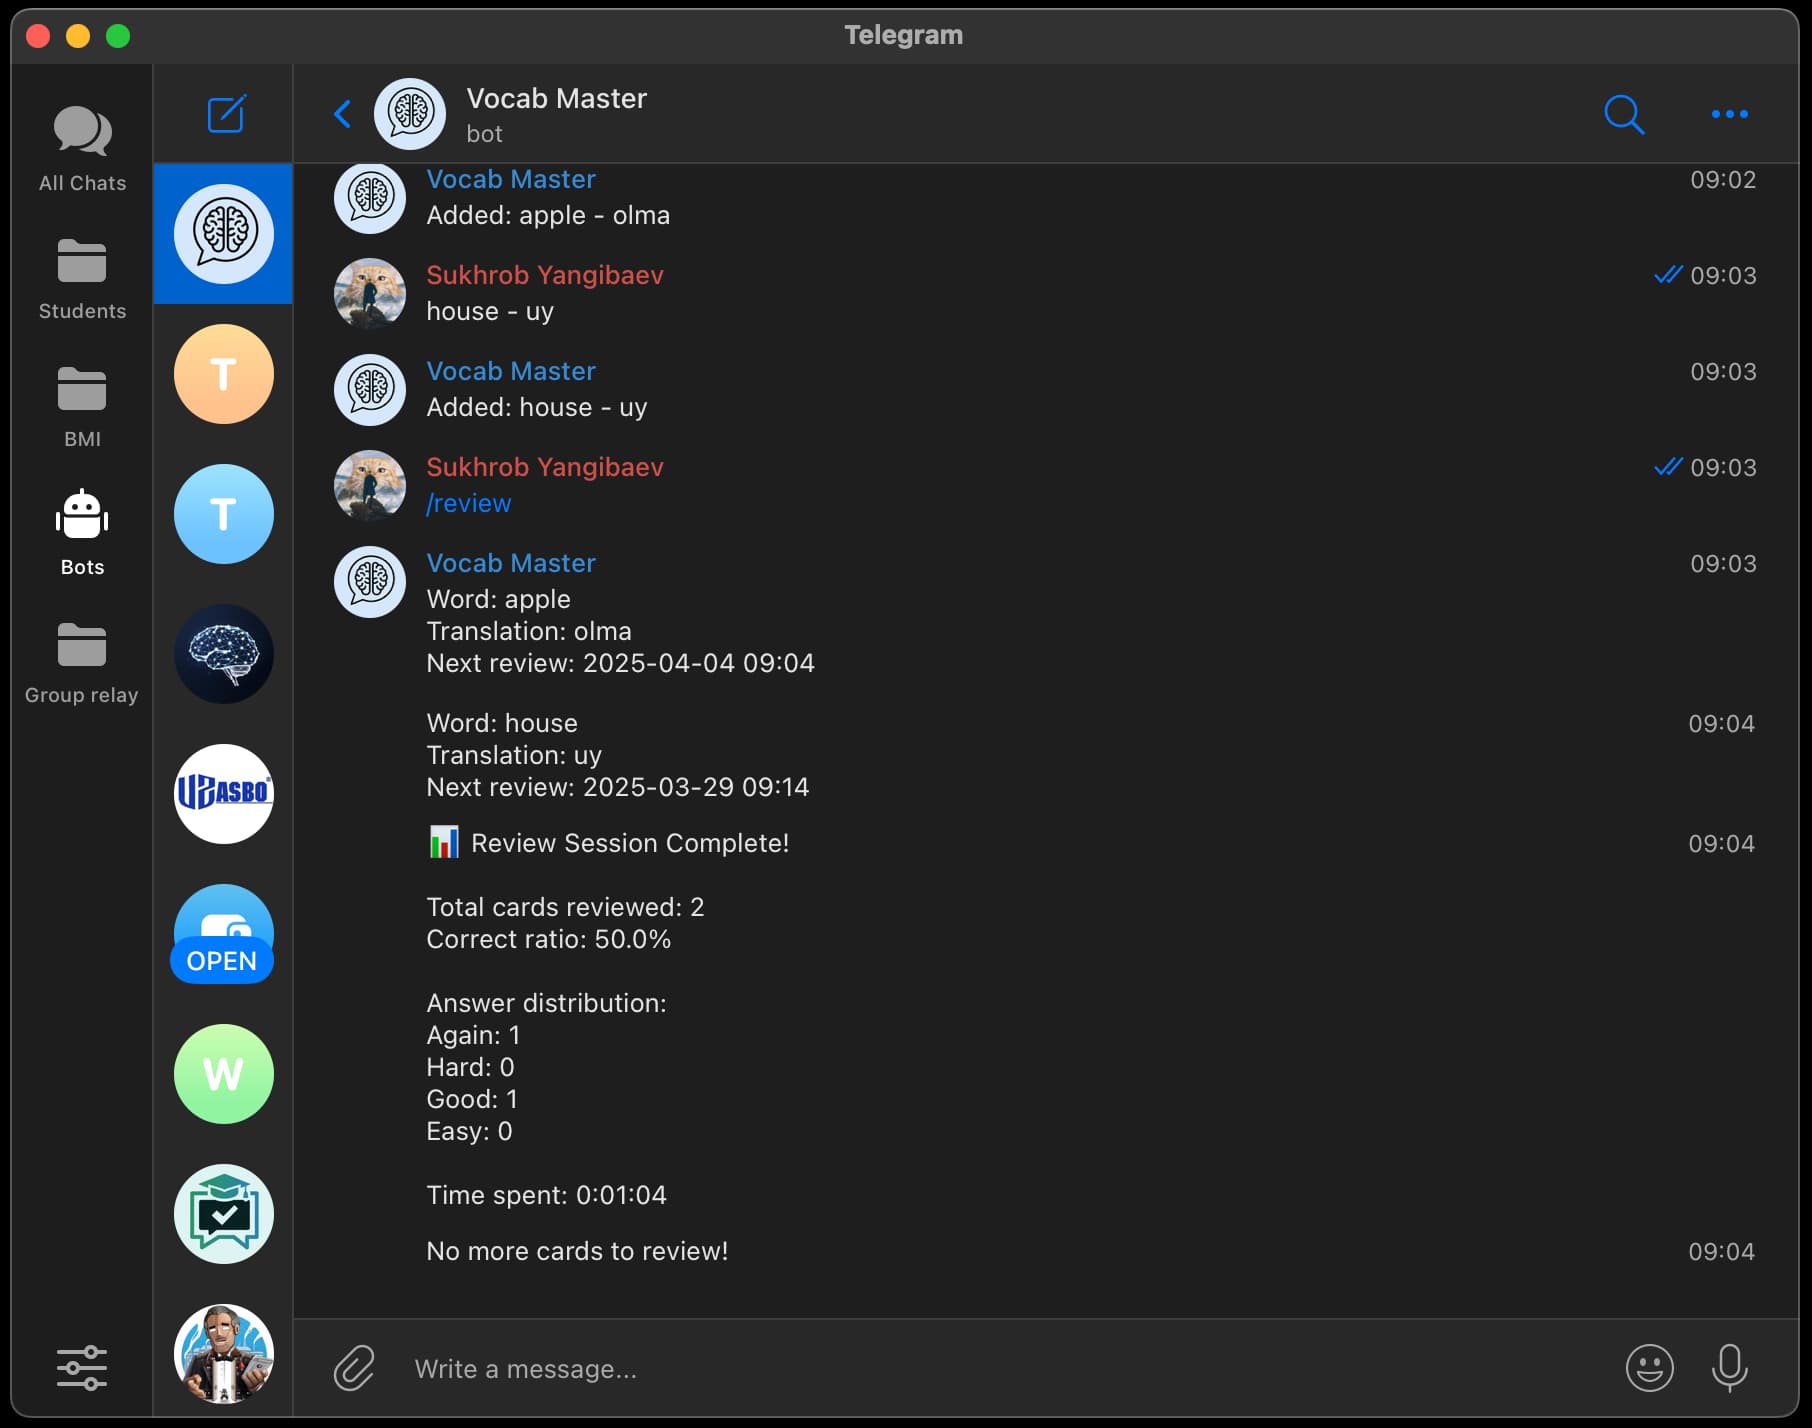Open the dark brain avatar chat
This screenshot has width=1812, height=1428.
pyautogui.click(x=224, y=654)
